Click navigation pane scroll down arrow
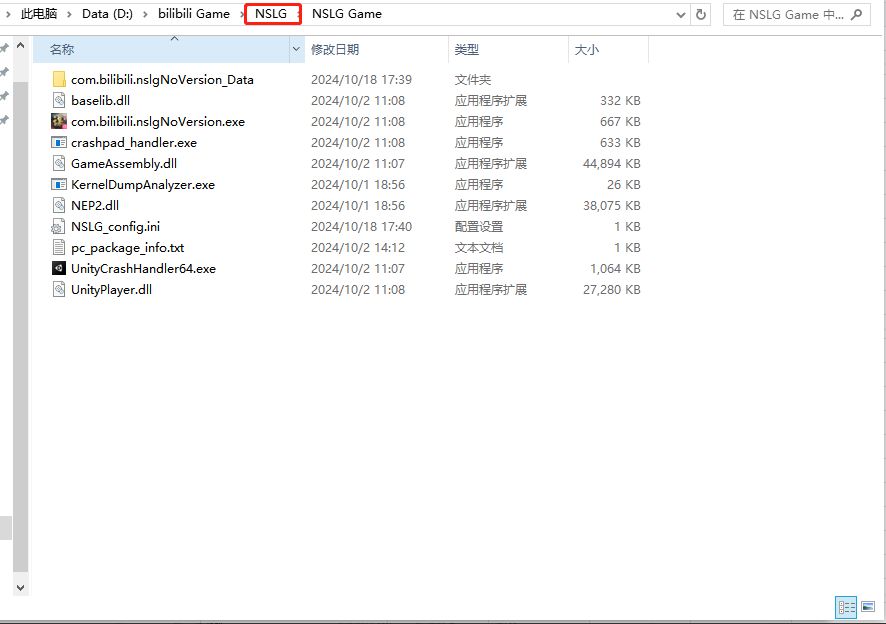This screenshot has width=886, height=624. coord(20,588)
